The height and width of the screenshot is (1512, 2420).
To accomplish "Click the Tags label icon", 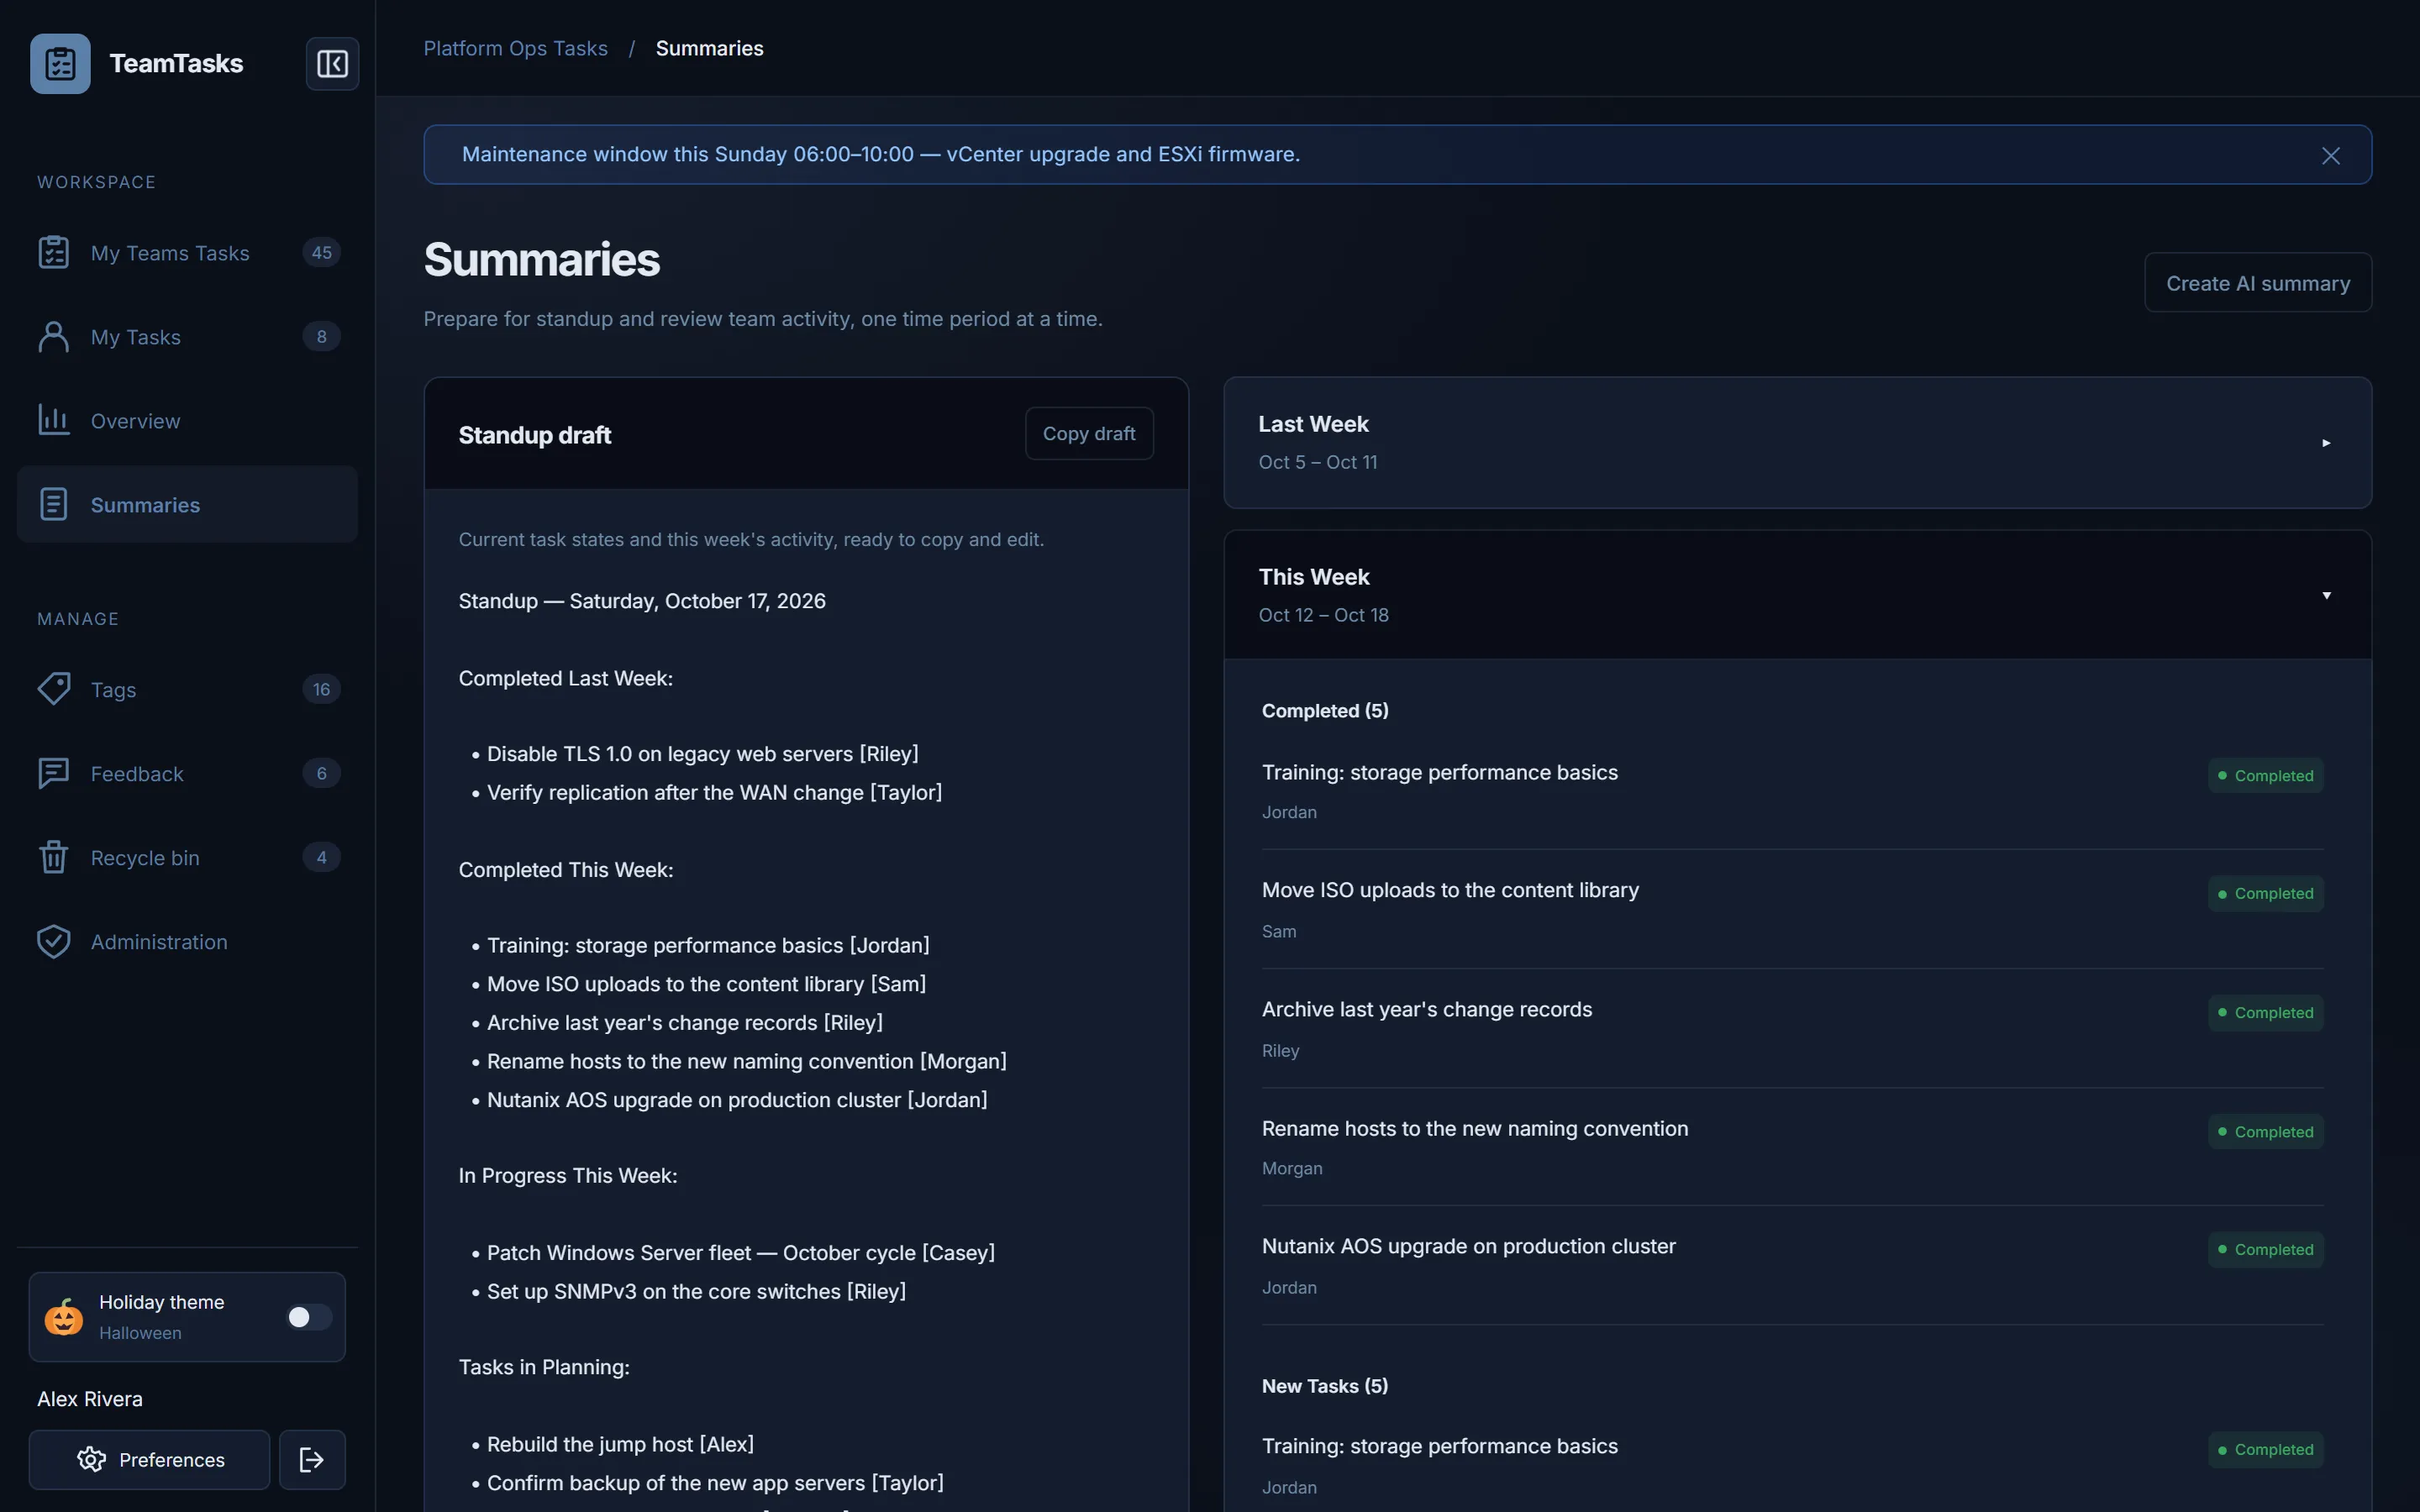I will tap(54, 689).
